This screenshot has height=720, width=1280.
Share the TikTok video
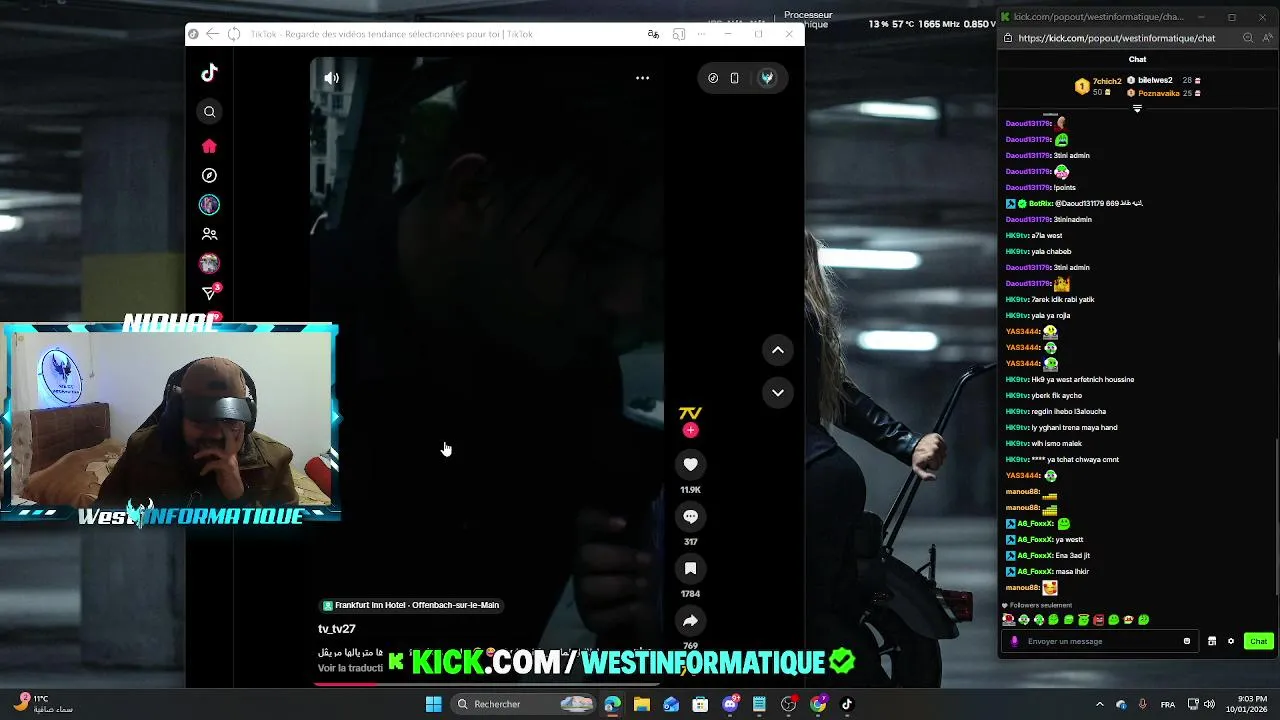[690, 621]
